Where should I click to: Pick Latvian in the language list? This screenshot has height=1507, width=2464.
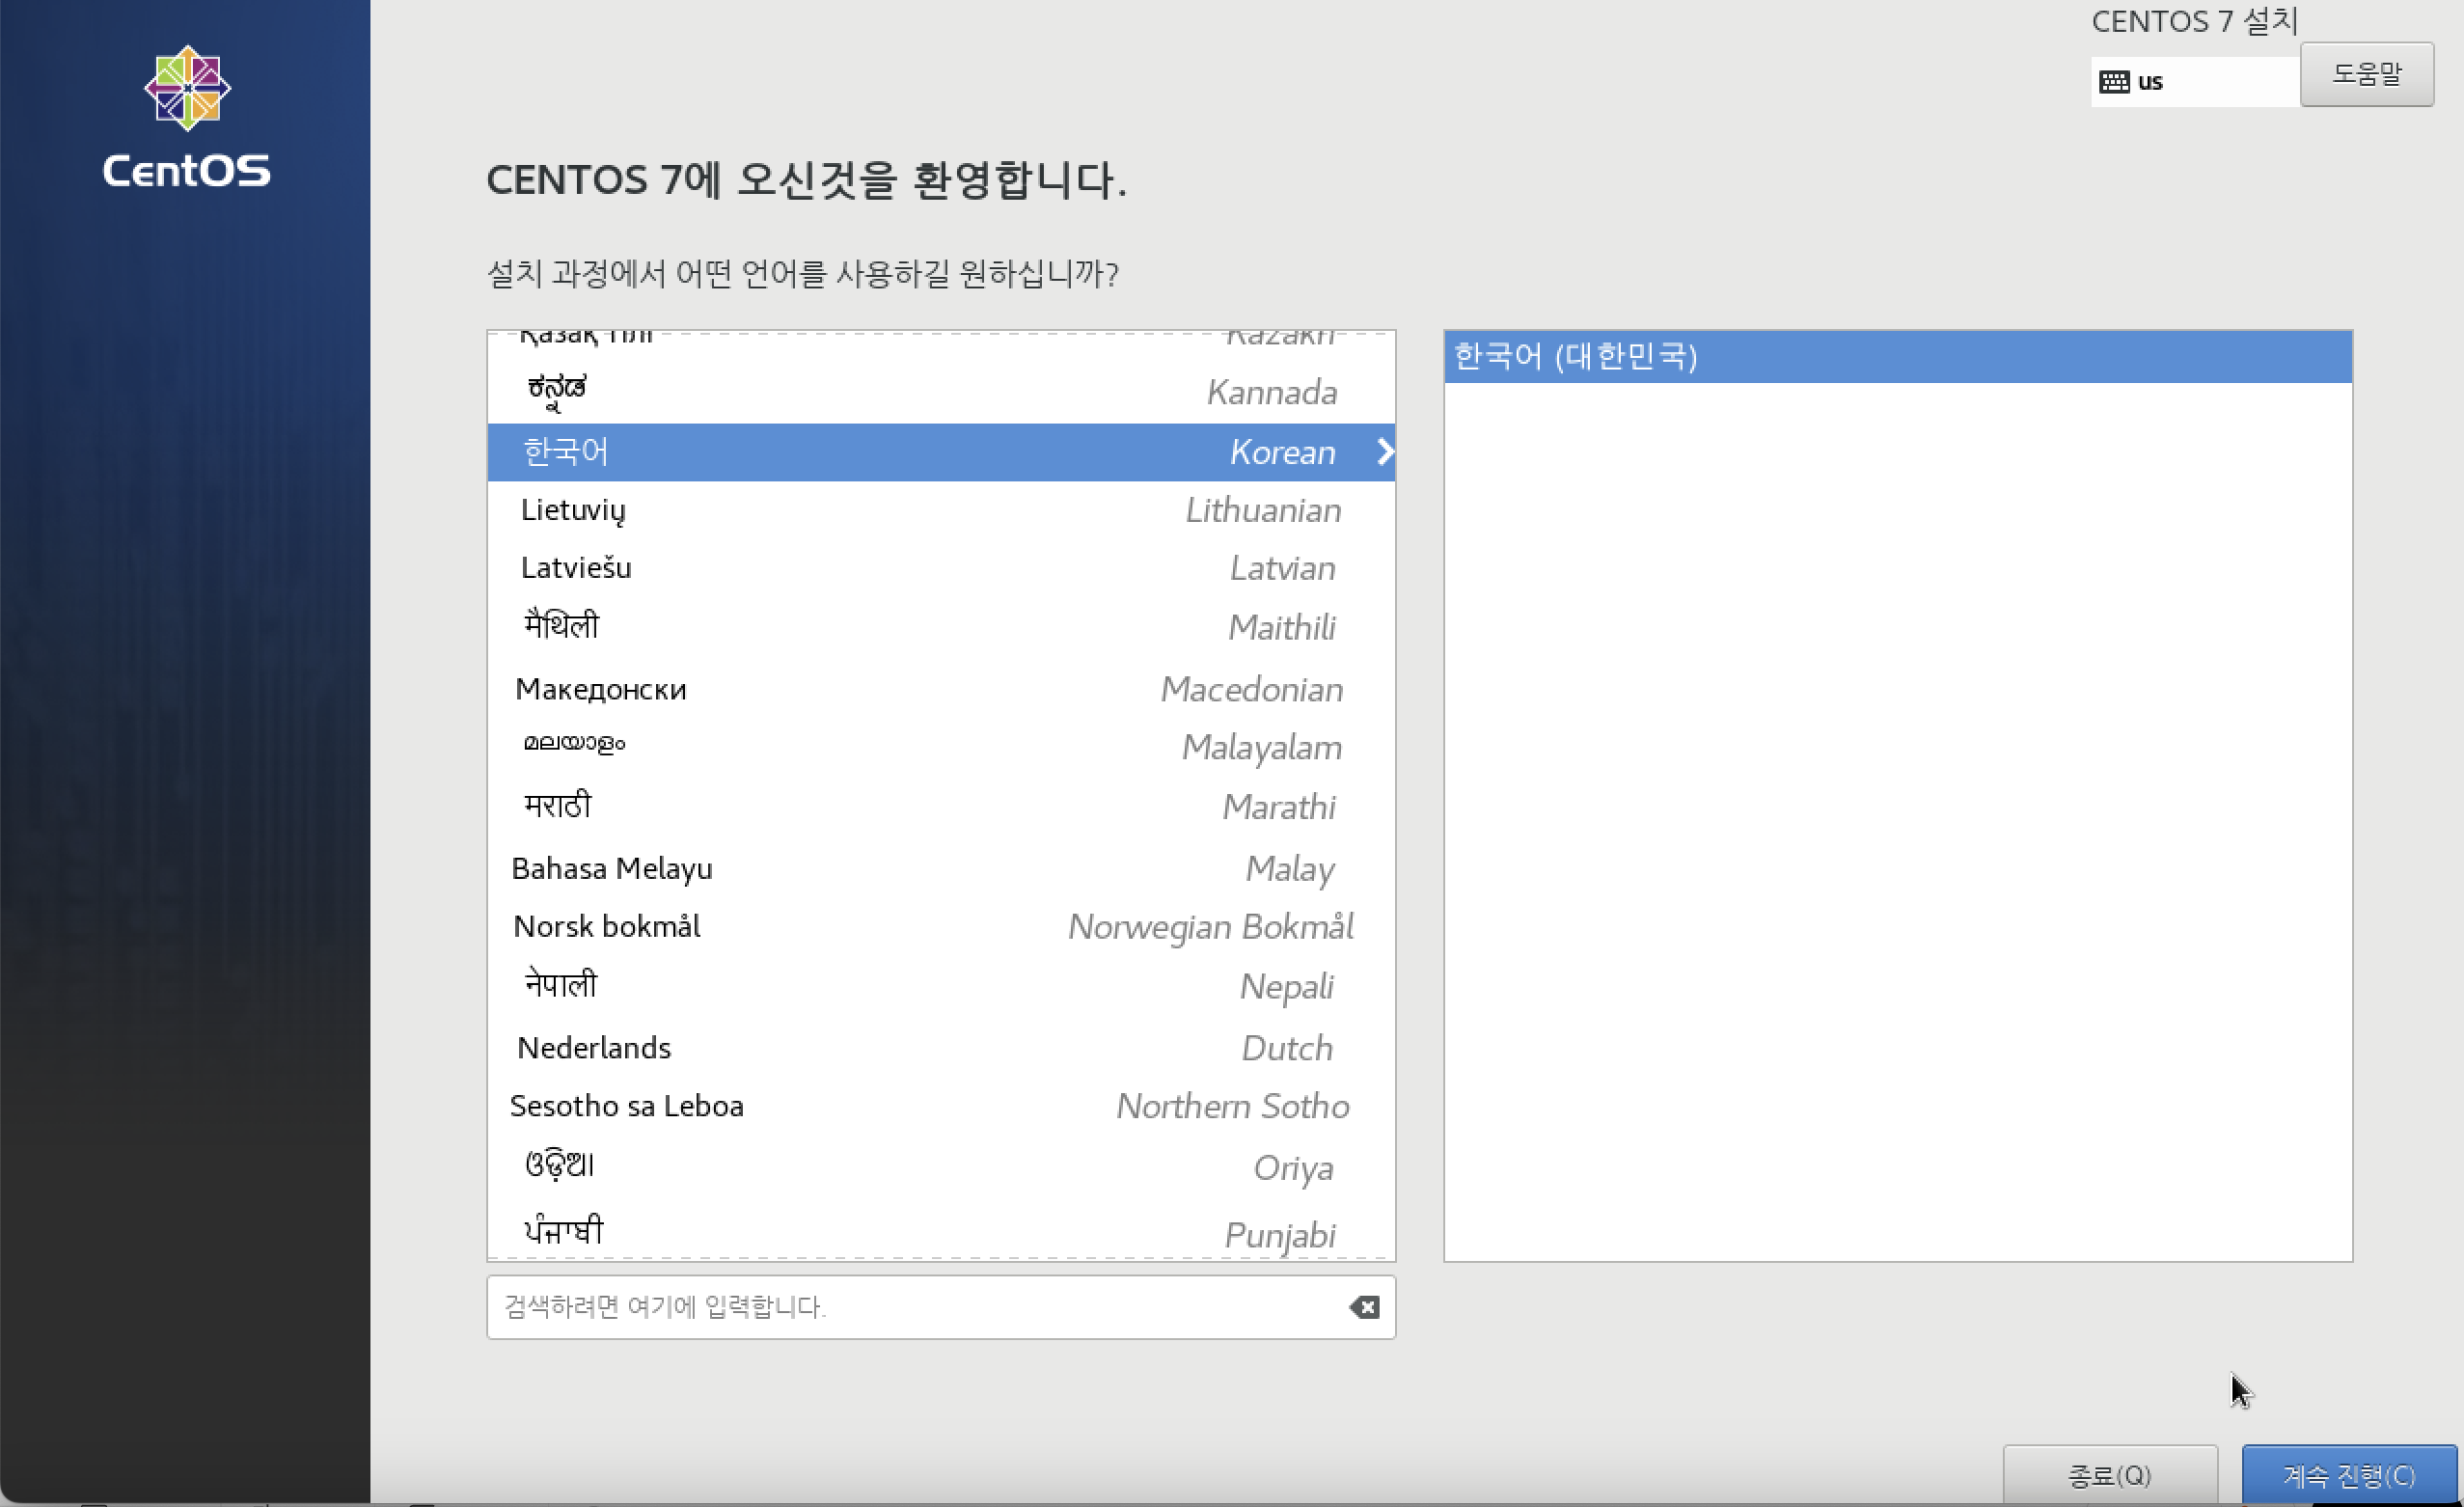click(940, 568)
